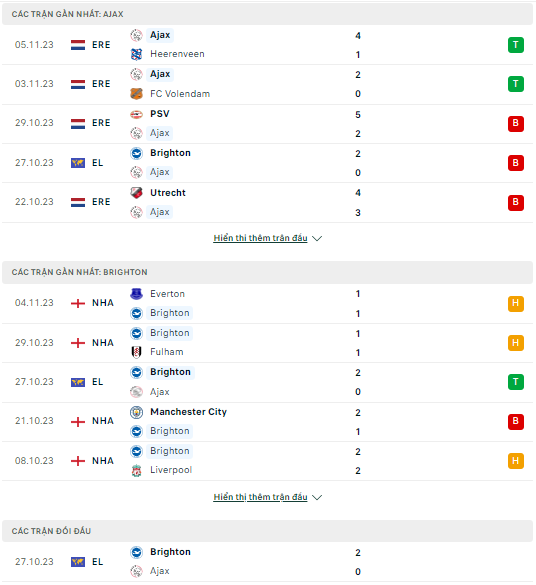Expand more matches under Brighton section
The image size is (536, 585).
[260, 497]
